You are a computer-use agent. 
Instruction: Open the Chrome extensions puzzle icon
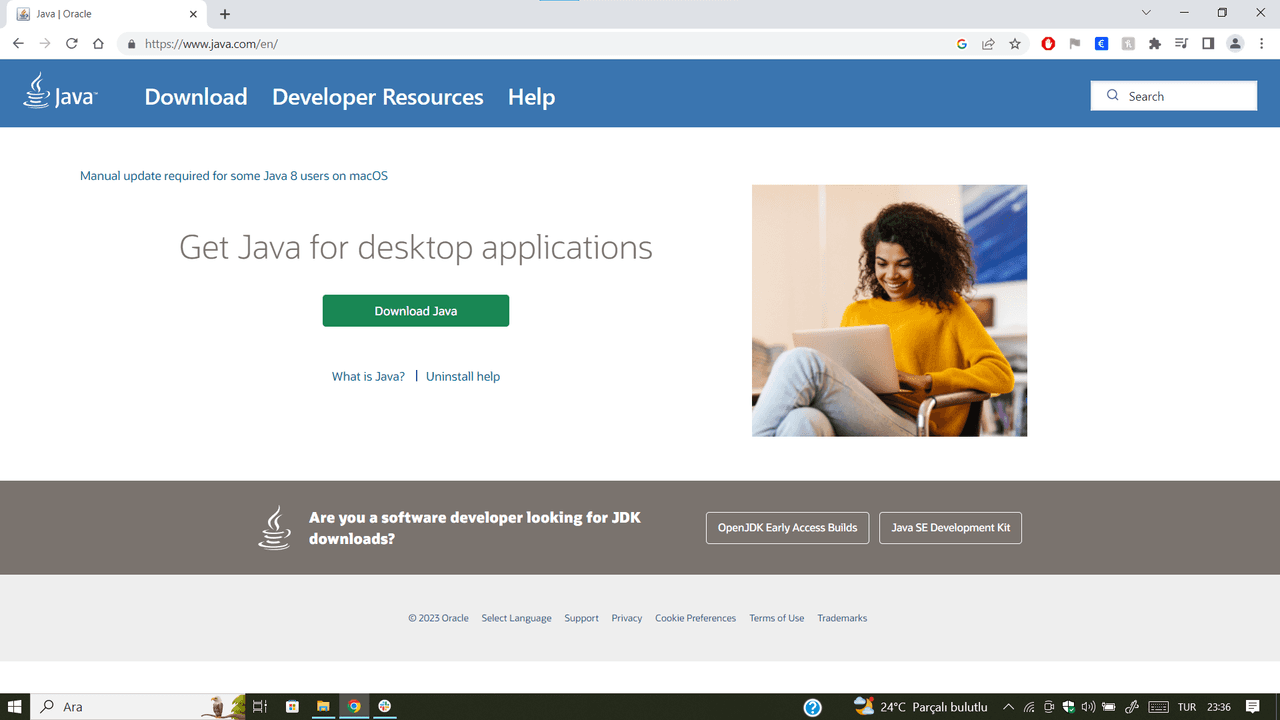point(1155,44)
